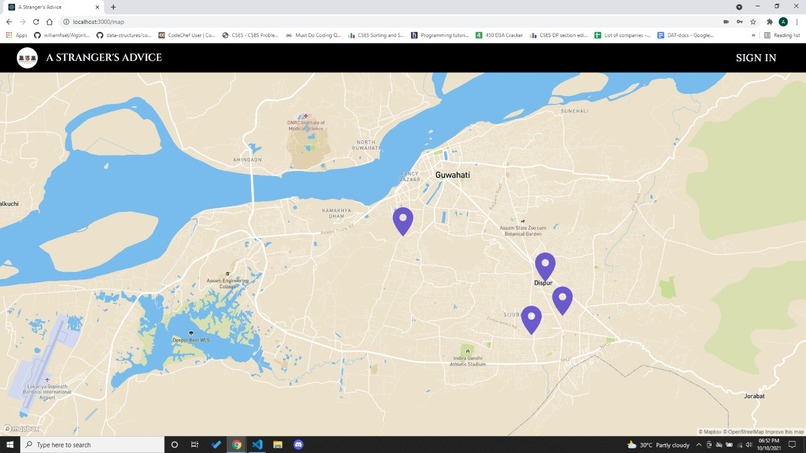The image size is (806, 453).
Task: Open A STRANGER'S ADVICE home title
Action: 104,58
